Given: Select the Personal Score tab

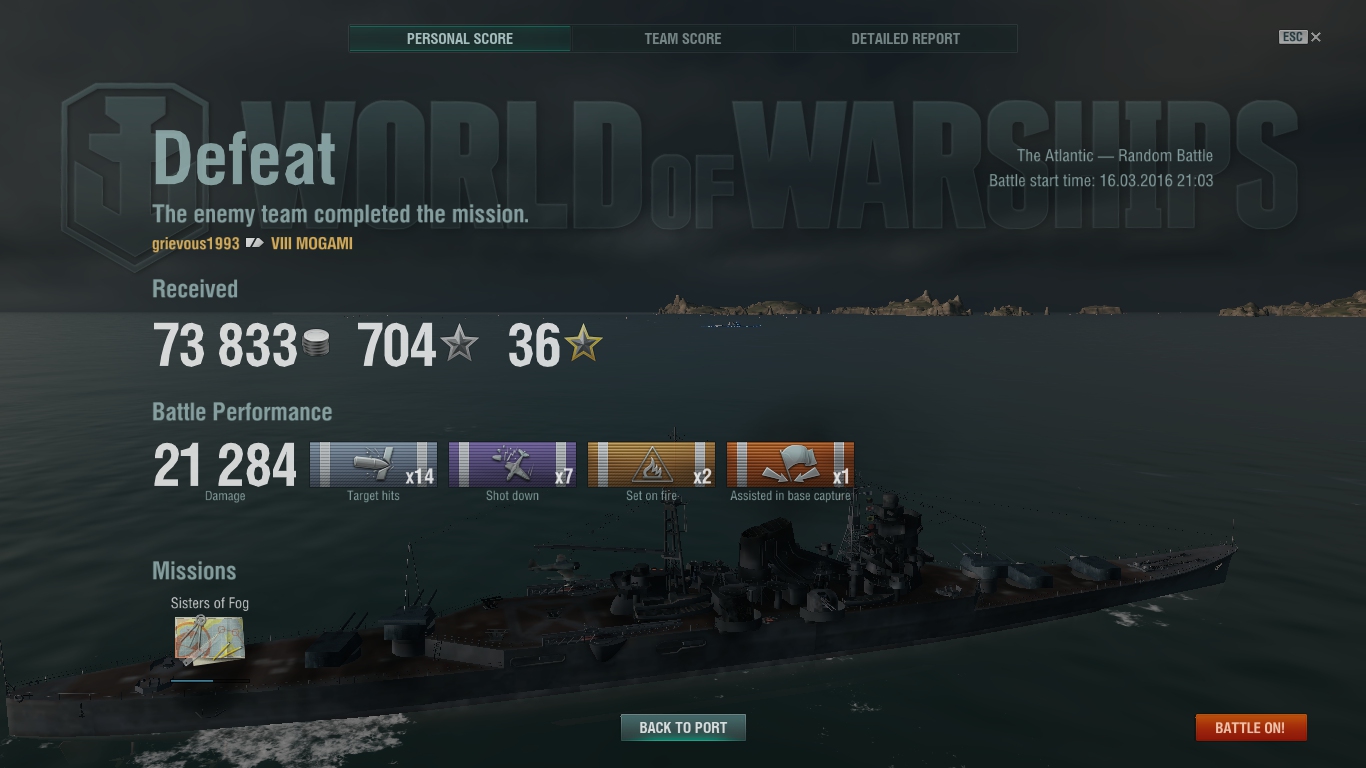Looking at the screenshot, I should [x=460, y=39].
